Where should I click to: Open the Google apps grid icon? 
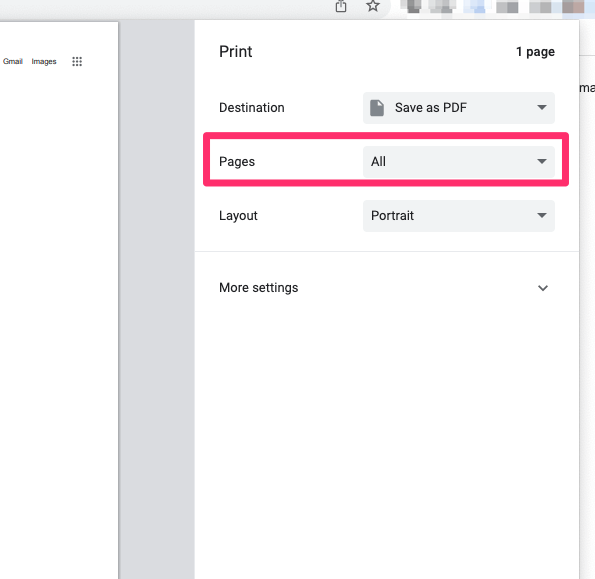coord(77,61)
